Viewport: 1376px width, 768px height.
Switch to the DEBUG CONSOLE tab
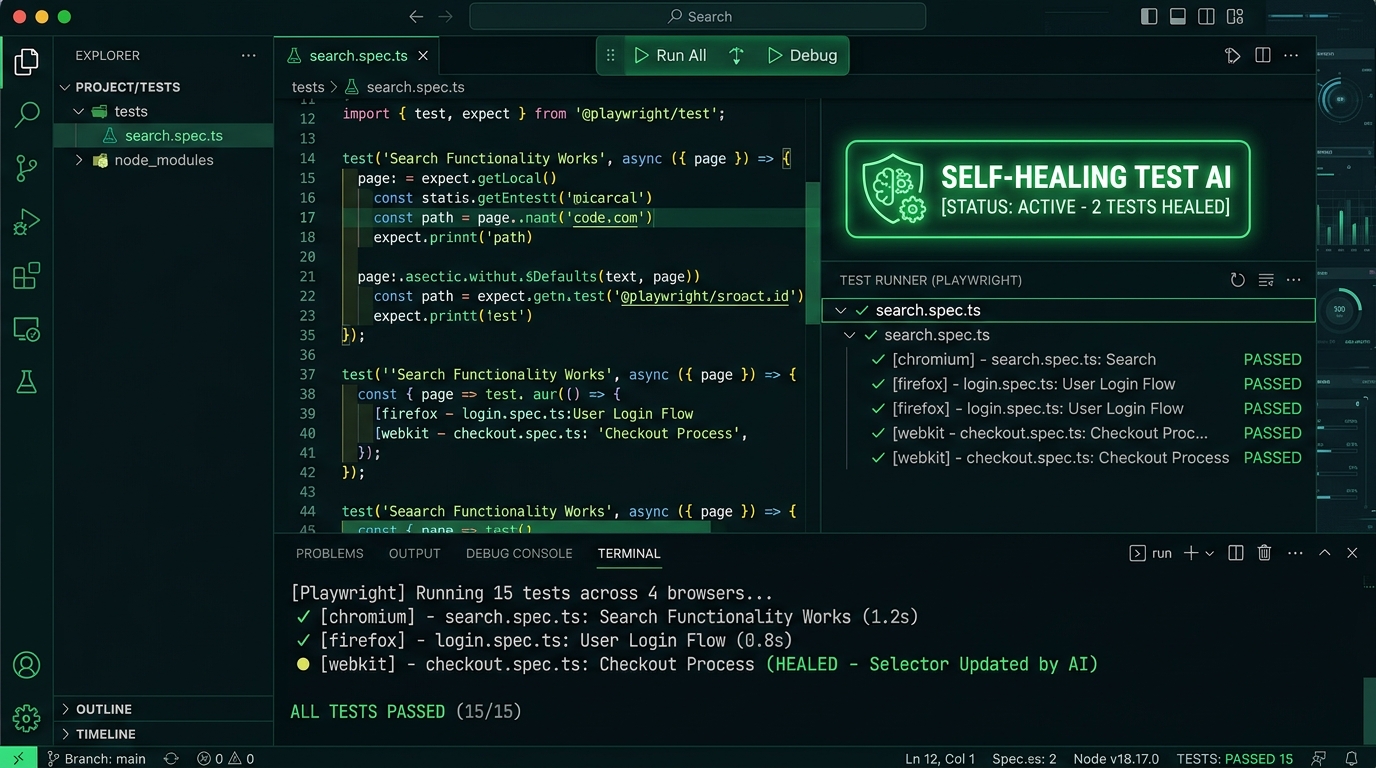(x=519, y=553)
